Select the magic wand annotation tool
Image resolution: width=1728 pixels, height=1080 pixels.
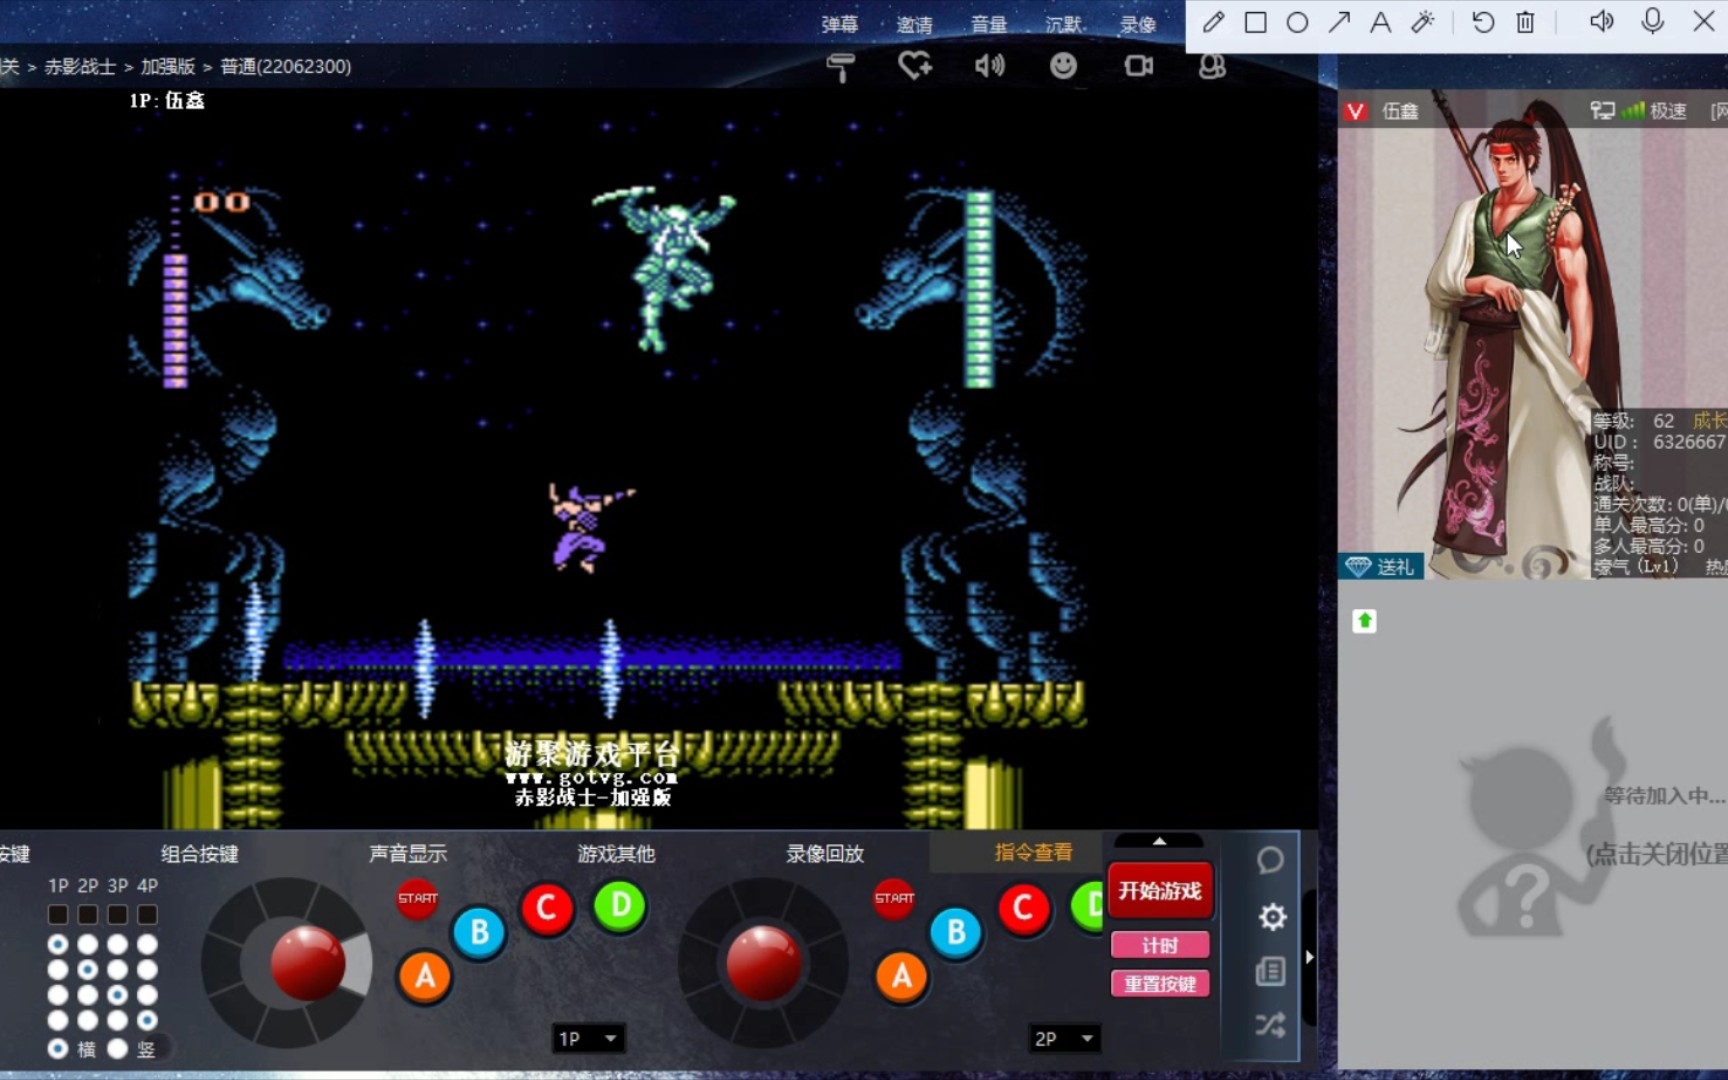pos(1422,22)
